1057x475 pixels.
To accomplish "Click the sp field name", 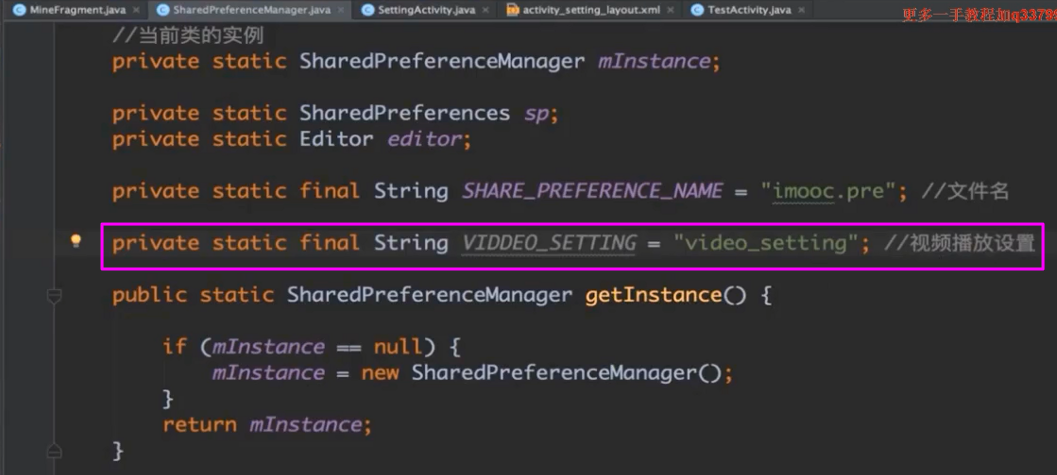I will [x=537, y=114].
